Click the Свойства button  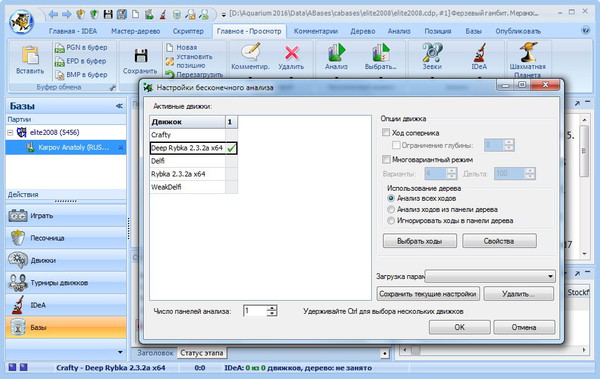click(499, 241)
